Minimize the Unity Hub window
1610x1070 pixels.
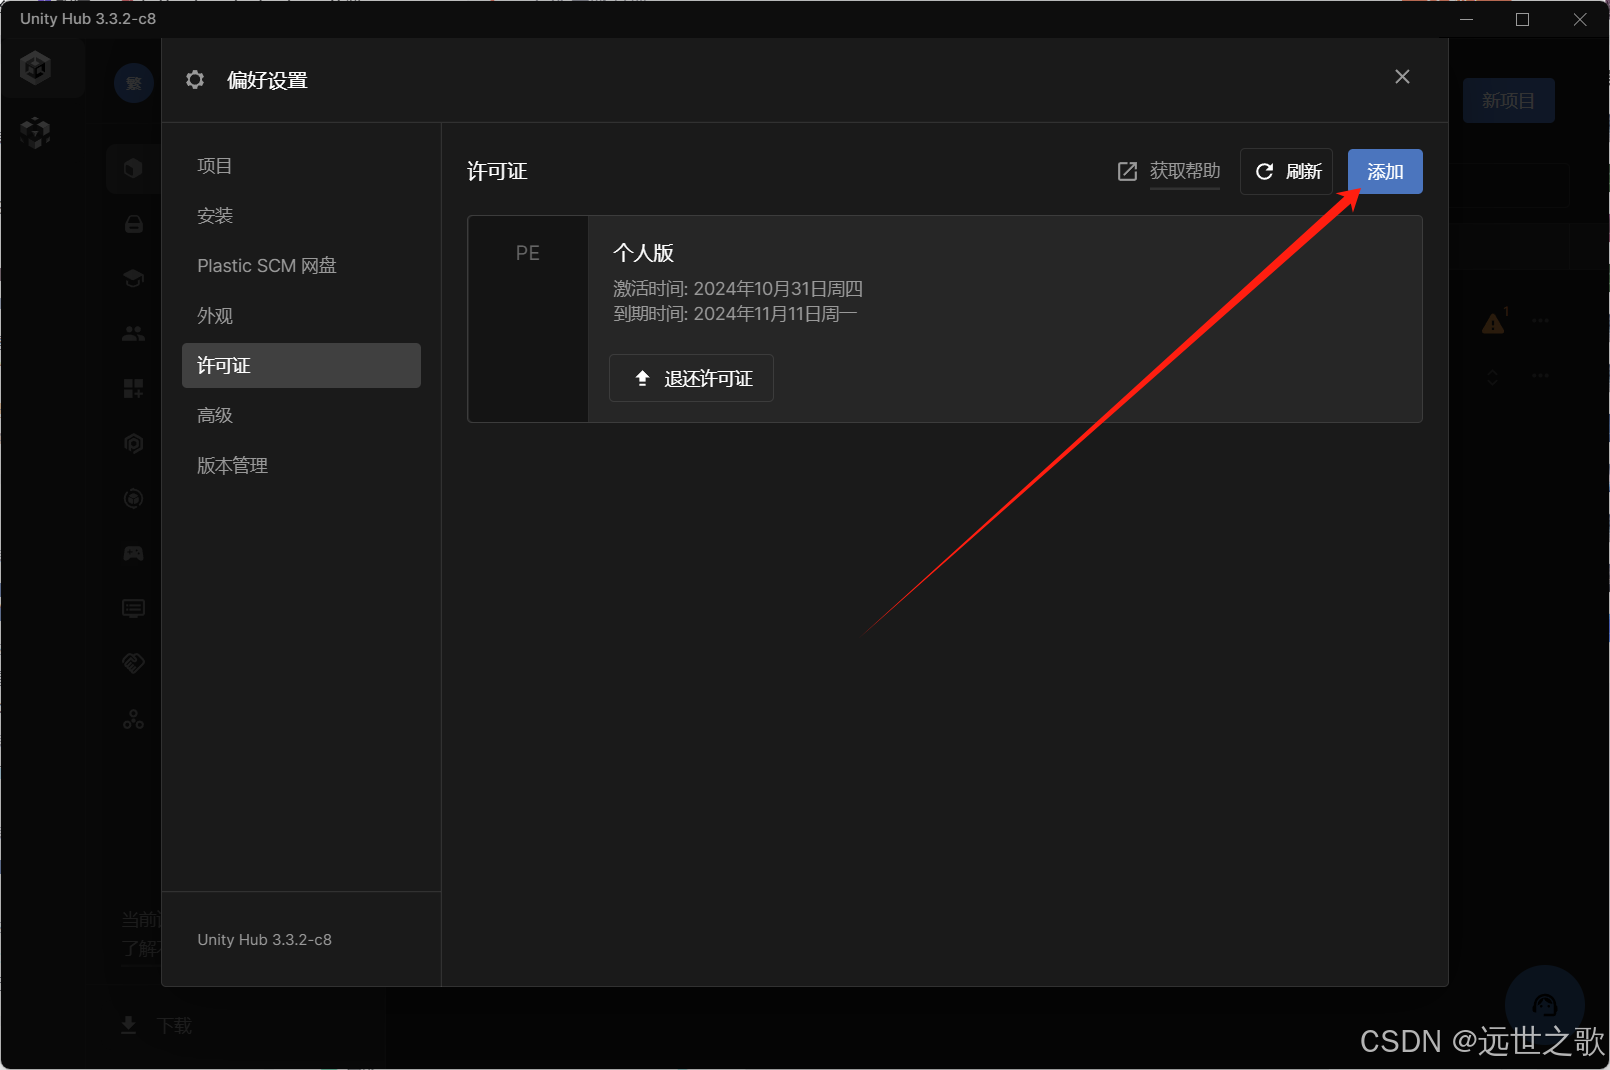(1466, 19)
